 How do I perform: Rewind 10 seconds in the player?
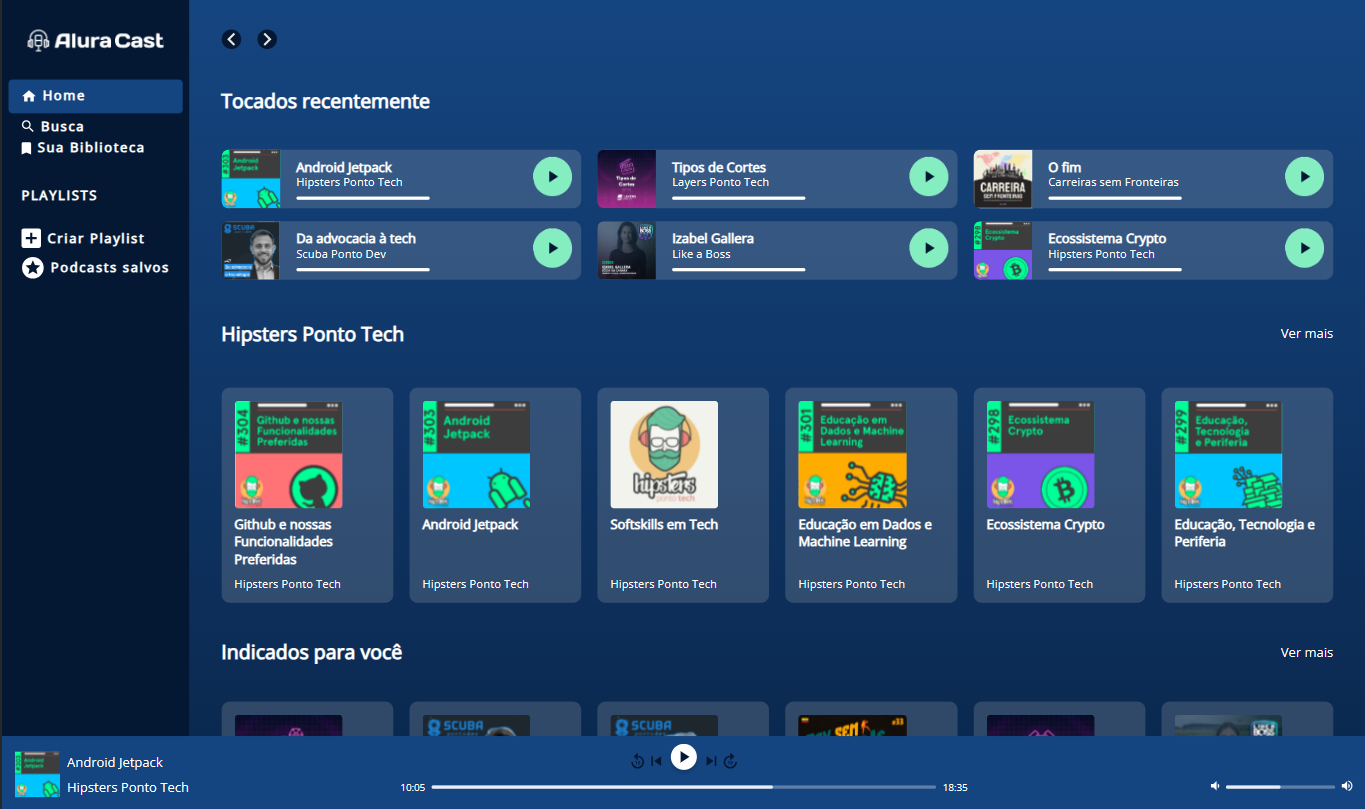637,760
